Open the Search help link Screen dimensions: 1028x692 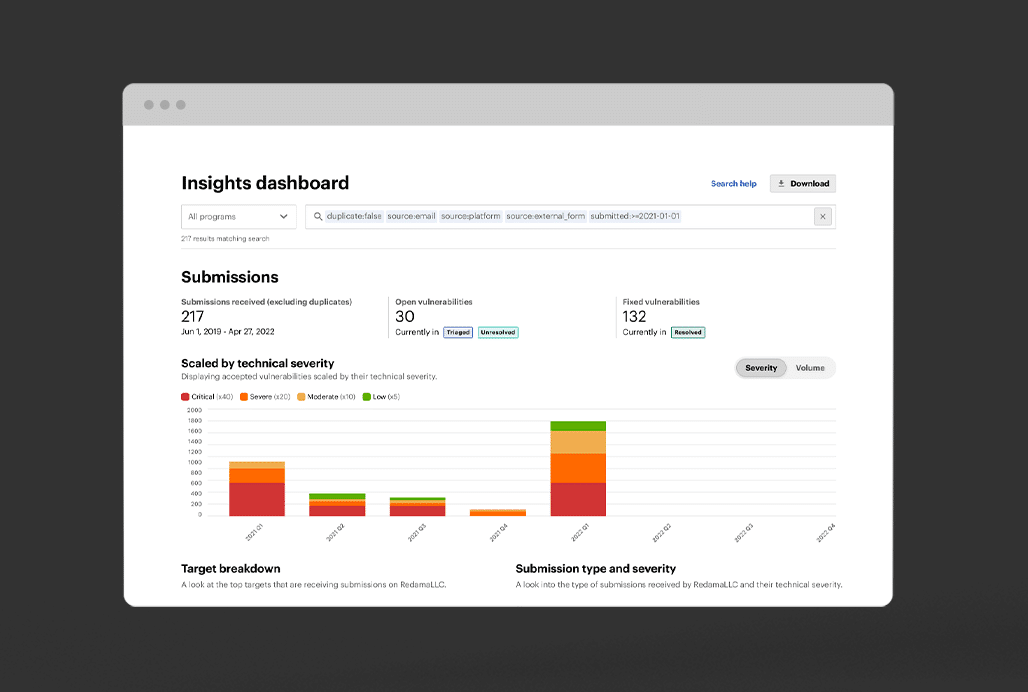[x=733, y=184]
